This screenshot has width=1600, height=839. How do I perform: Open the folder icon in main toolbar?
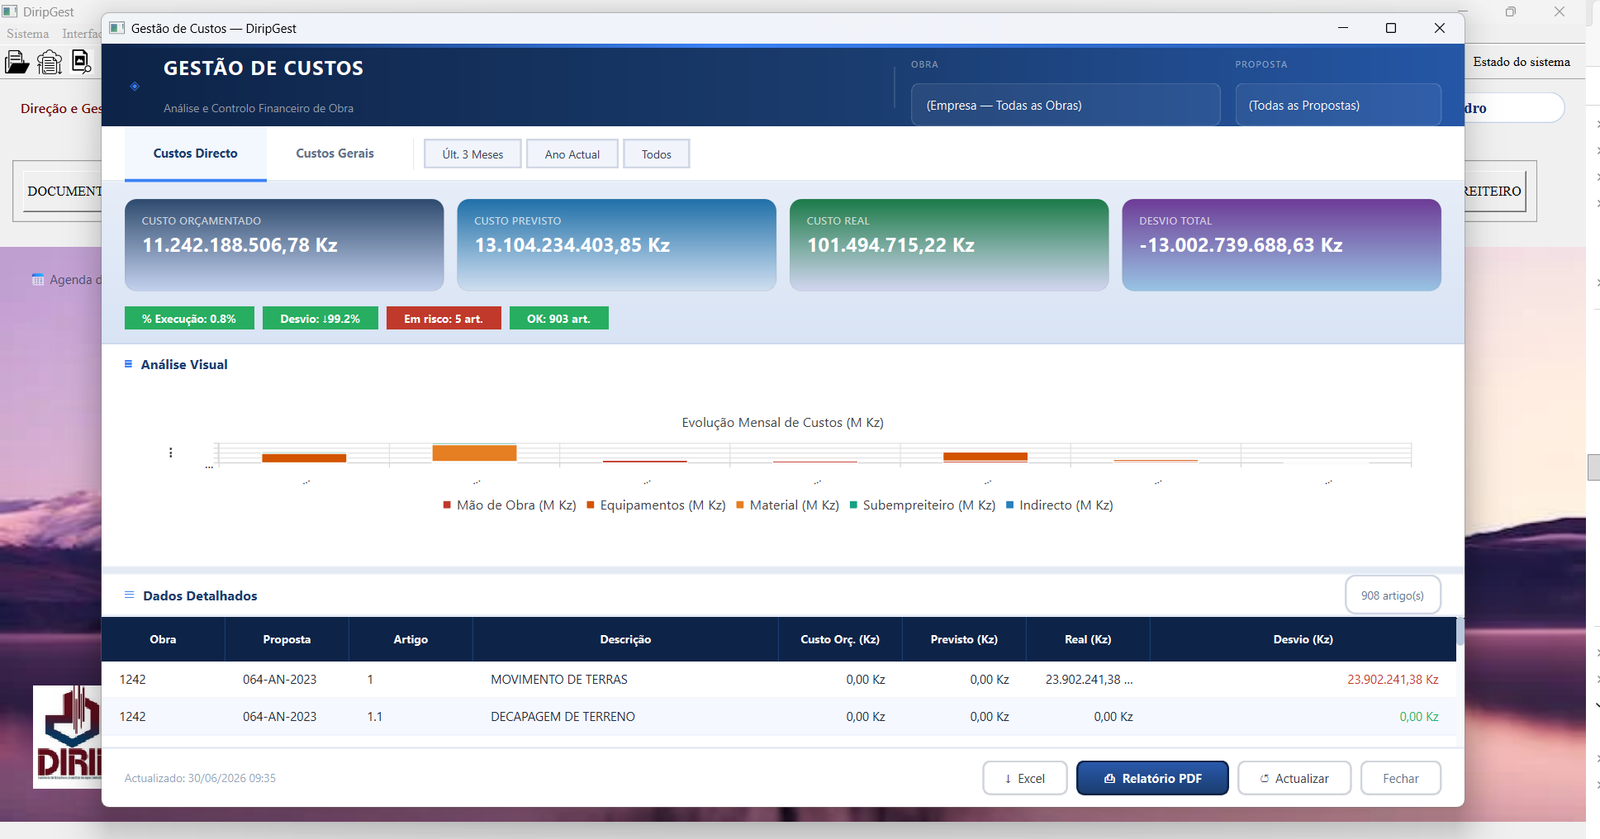click(17, 62)
